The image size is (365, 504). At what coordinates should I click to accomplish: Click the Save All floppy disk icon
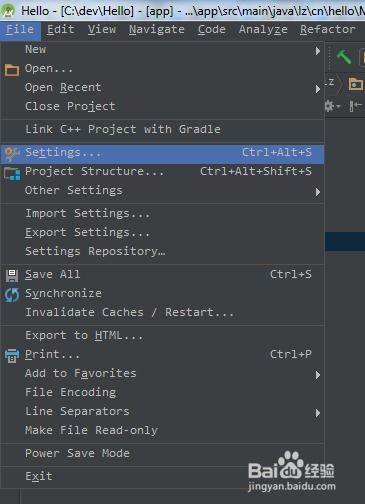(x=12, y=275)
